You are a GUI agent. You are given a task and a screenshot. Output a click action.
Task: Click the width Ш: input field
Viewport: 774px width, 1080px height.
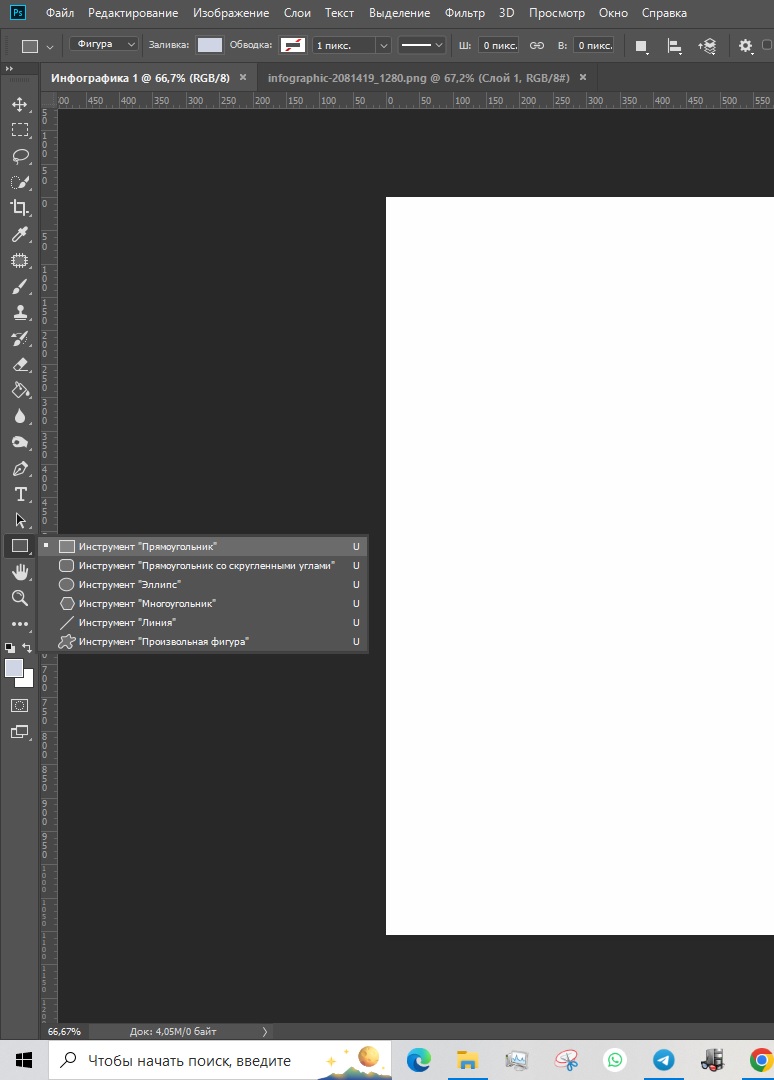pos(498,46)
